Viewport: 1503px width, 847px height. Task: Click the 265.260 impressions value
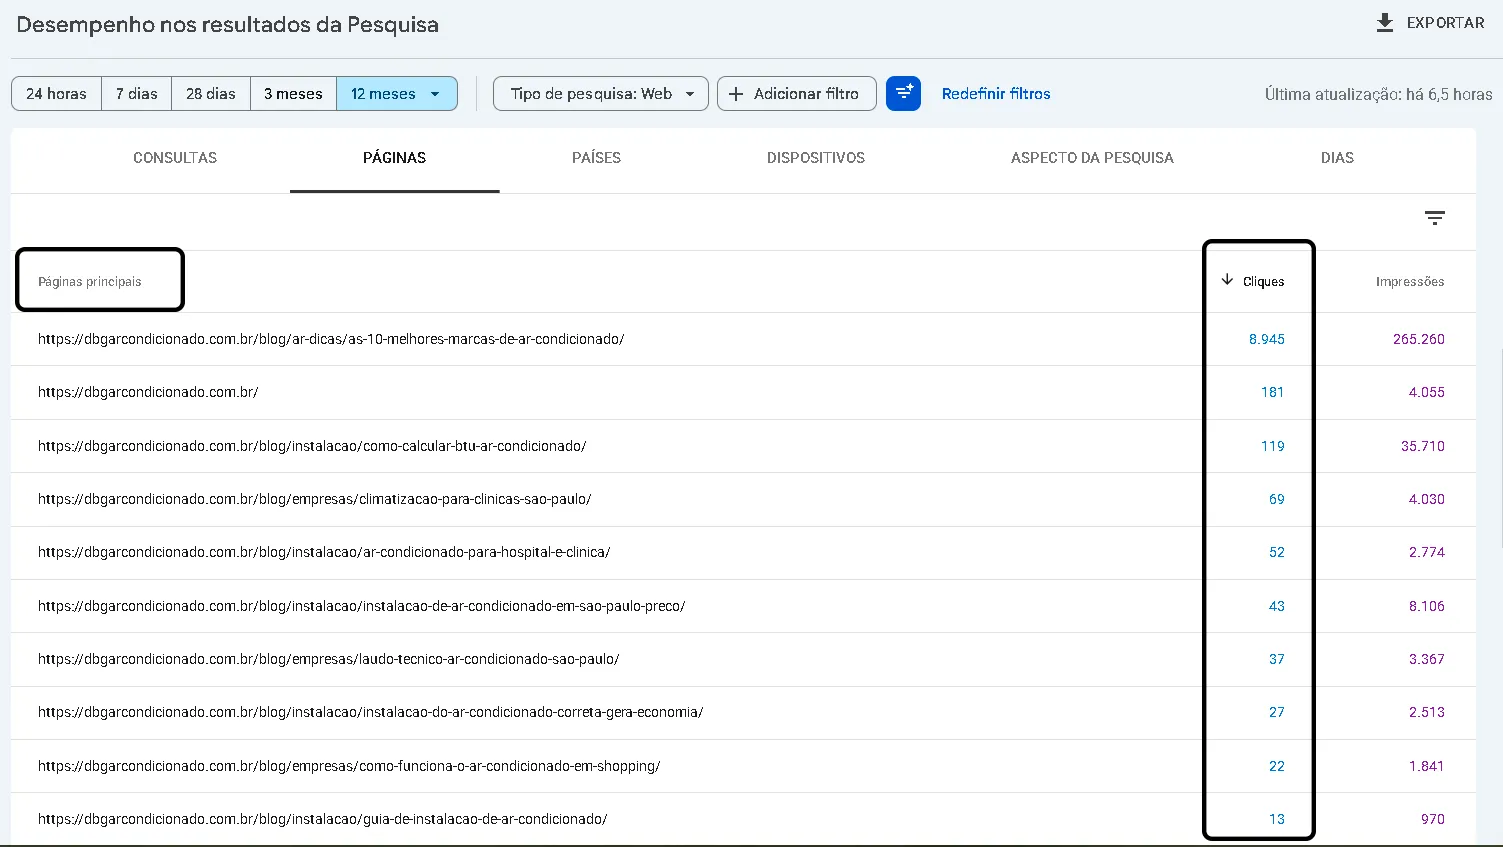pos(1419,339)
